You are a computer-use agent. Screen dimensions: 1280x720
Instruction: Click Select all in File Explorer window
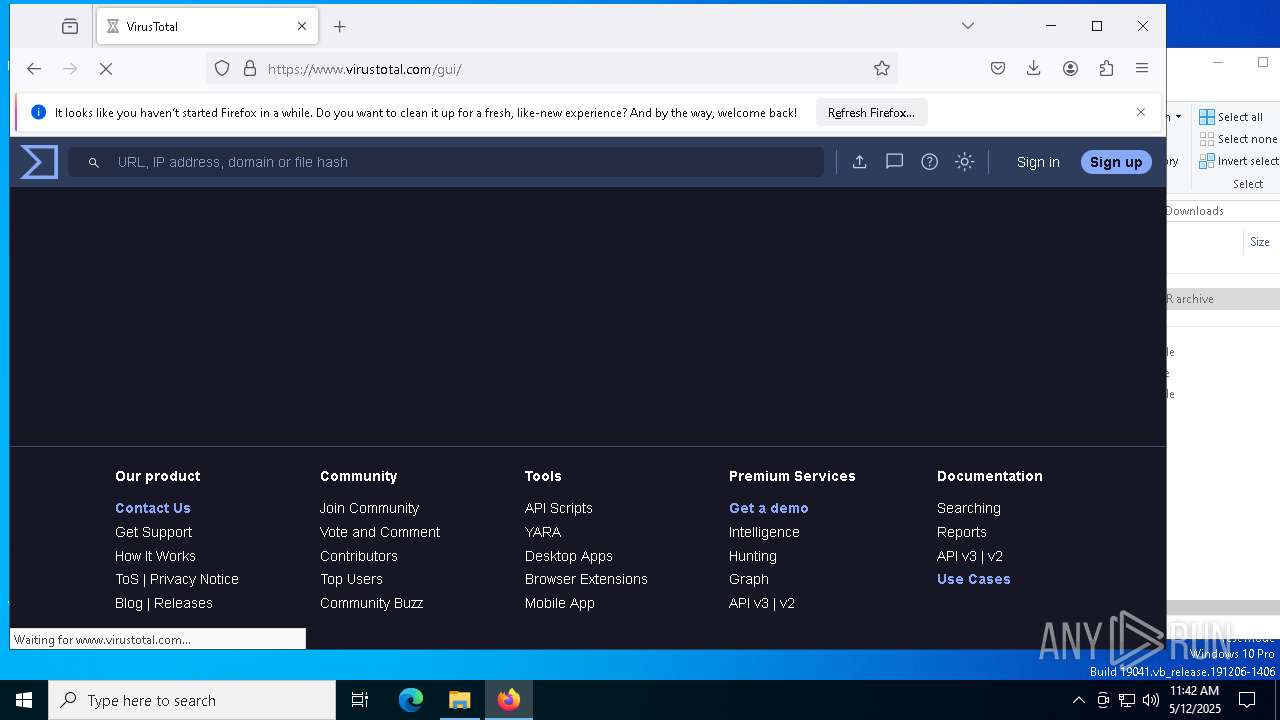[1231, 117]
